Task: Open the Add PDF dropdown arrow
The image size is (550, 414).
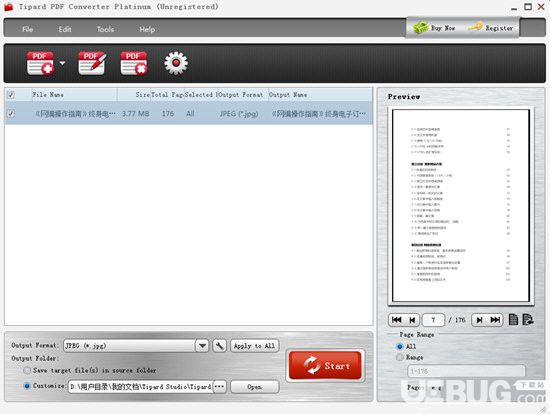Action: point(62,63)
